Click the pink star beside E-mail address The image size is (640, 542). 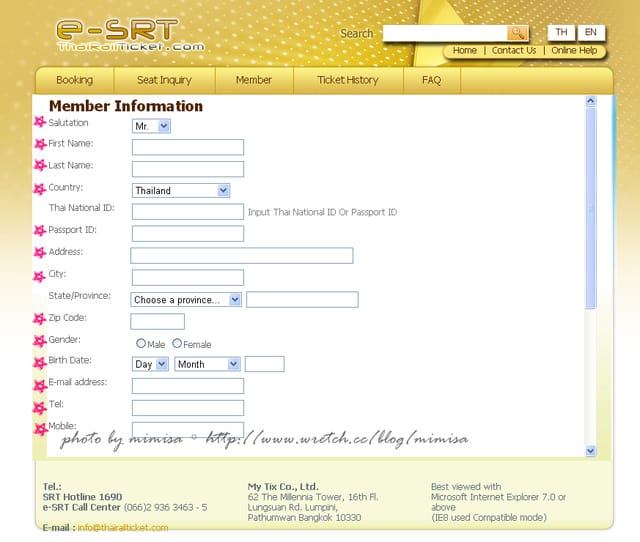click(40, 386)
